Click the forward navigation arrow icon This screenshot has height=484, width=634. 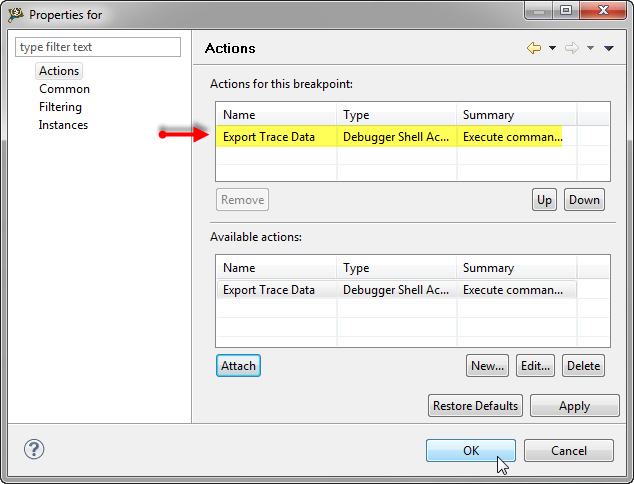point(572,48)
